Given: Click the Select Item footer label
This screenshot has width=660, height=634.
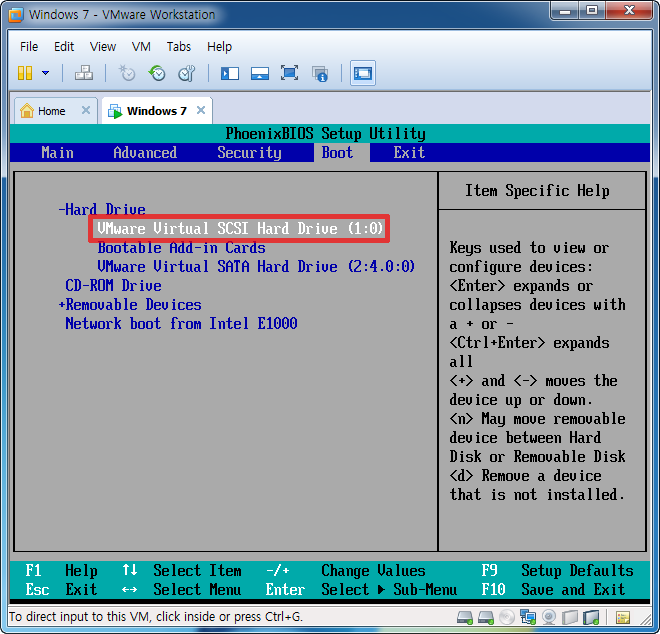Looking at the screenshot, I should 197,570.
